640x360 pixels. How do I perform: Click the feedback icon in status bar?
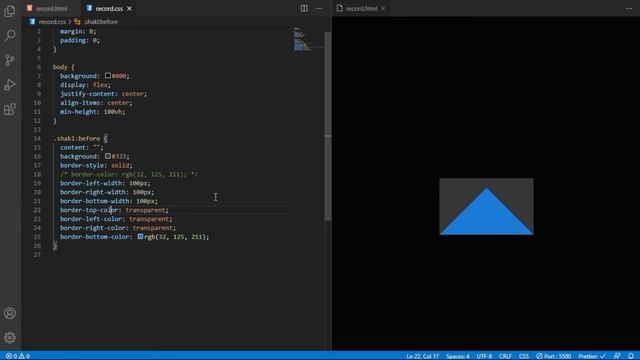pyautogui.click(x=617, y=356)
